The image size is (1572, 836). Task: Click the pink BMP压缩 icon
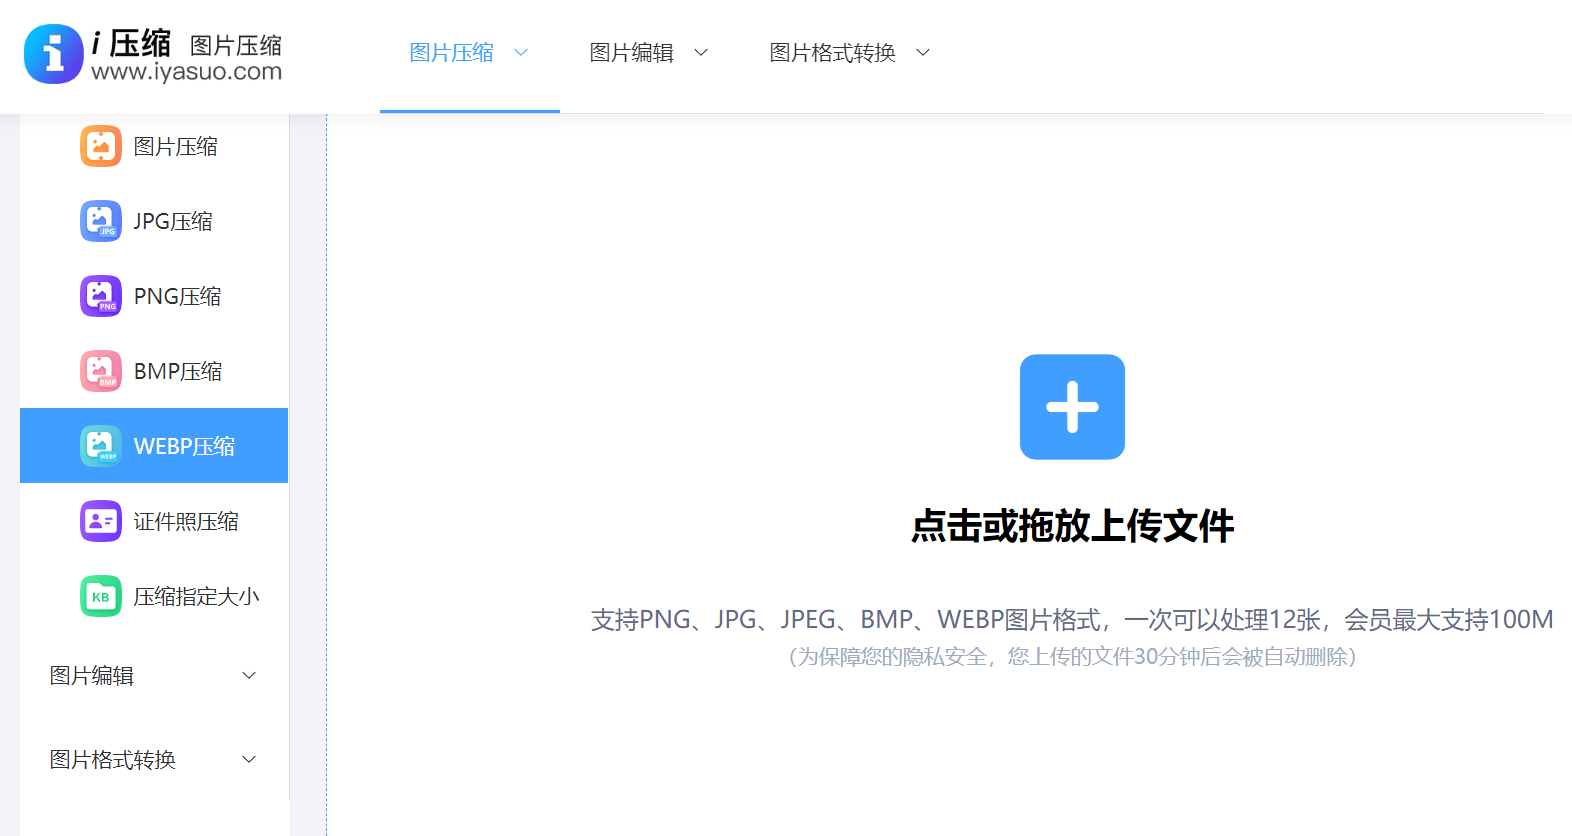[101, 371]
